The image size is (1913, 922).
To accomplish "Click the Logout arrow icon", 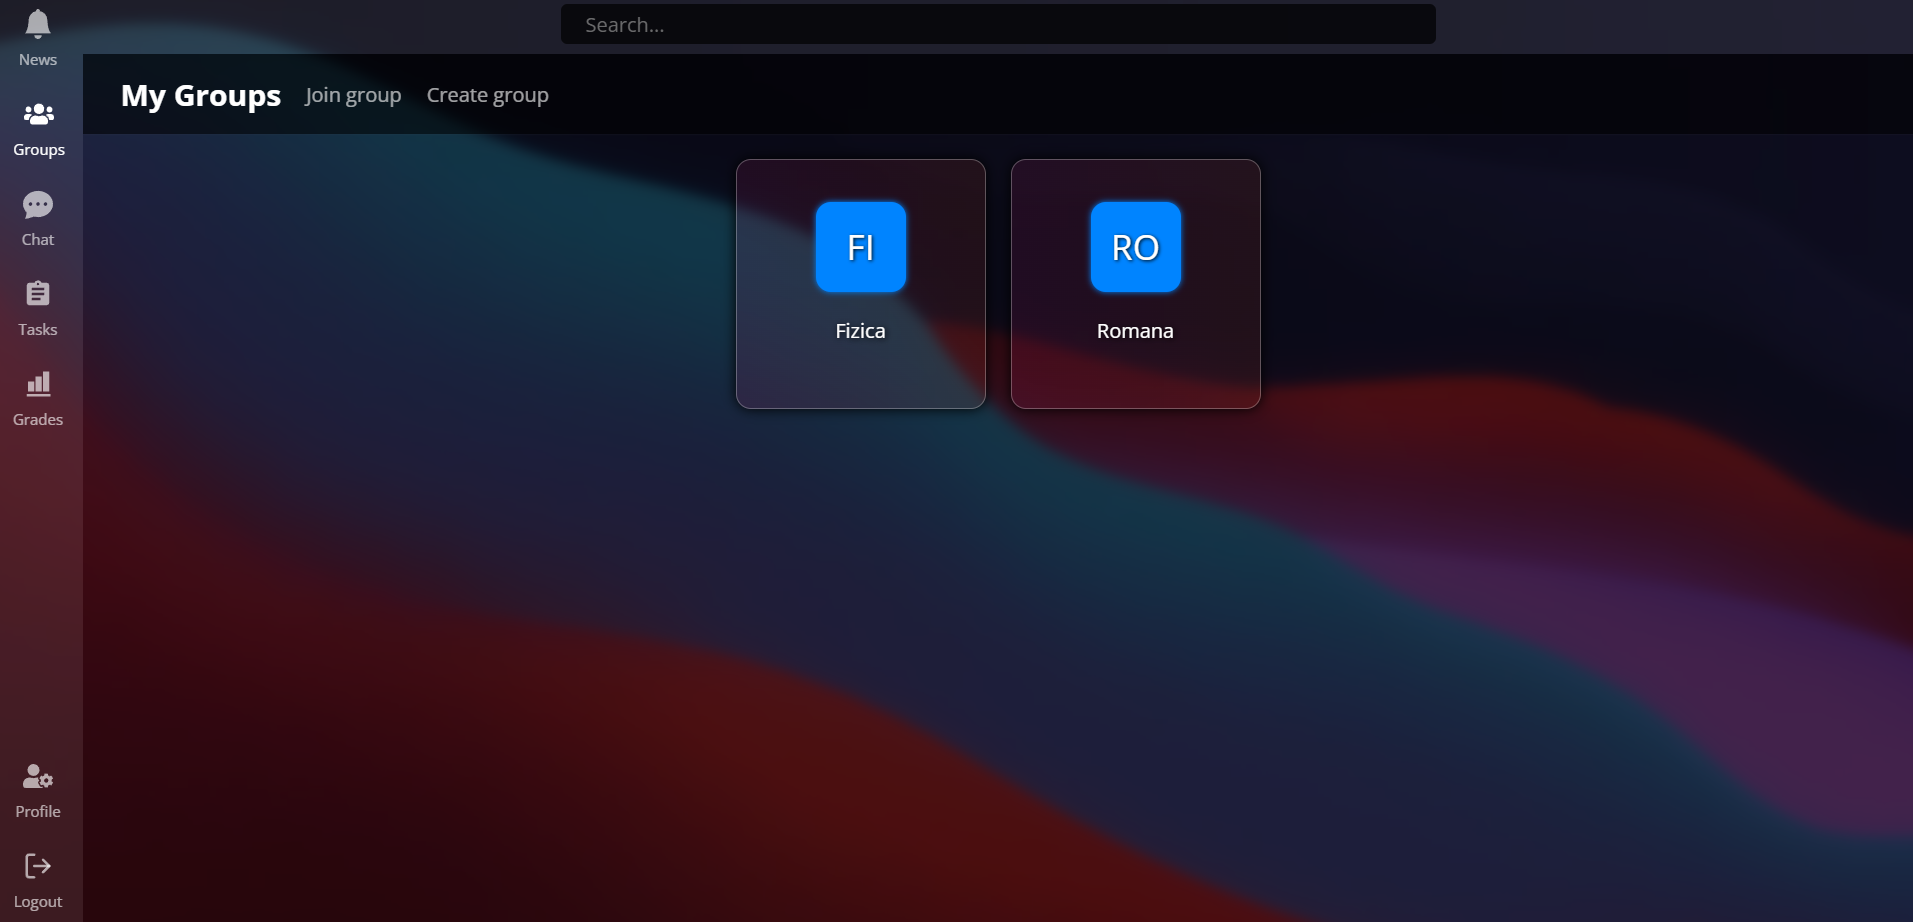I will point(38,866).
